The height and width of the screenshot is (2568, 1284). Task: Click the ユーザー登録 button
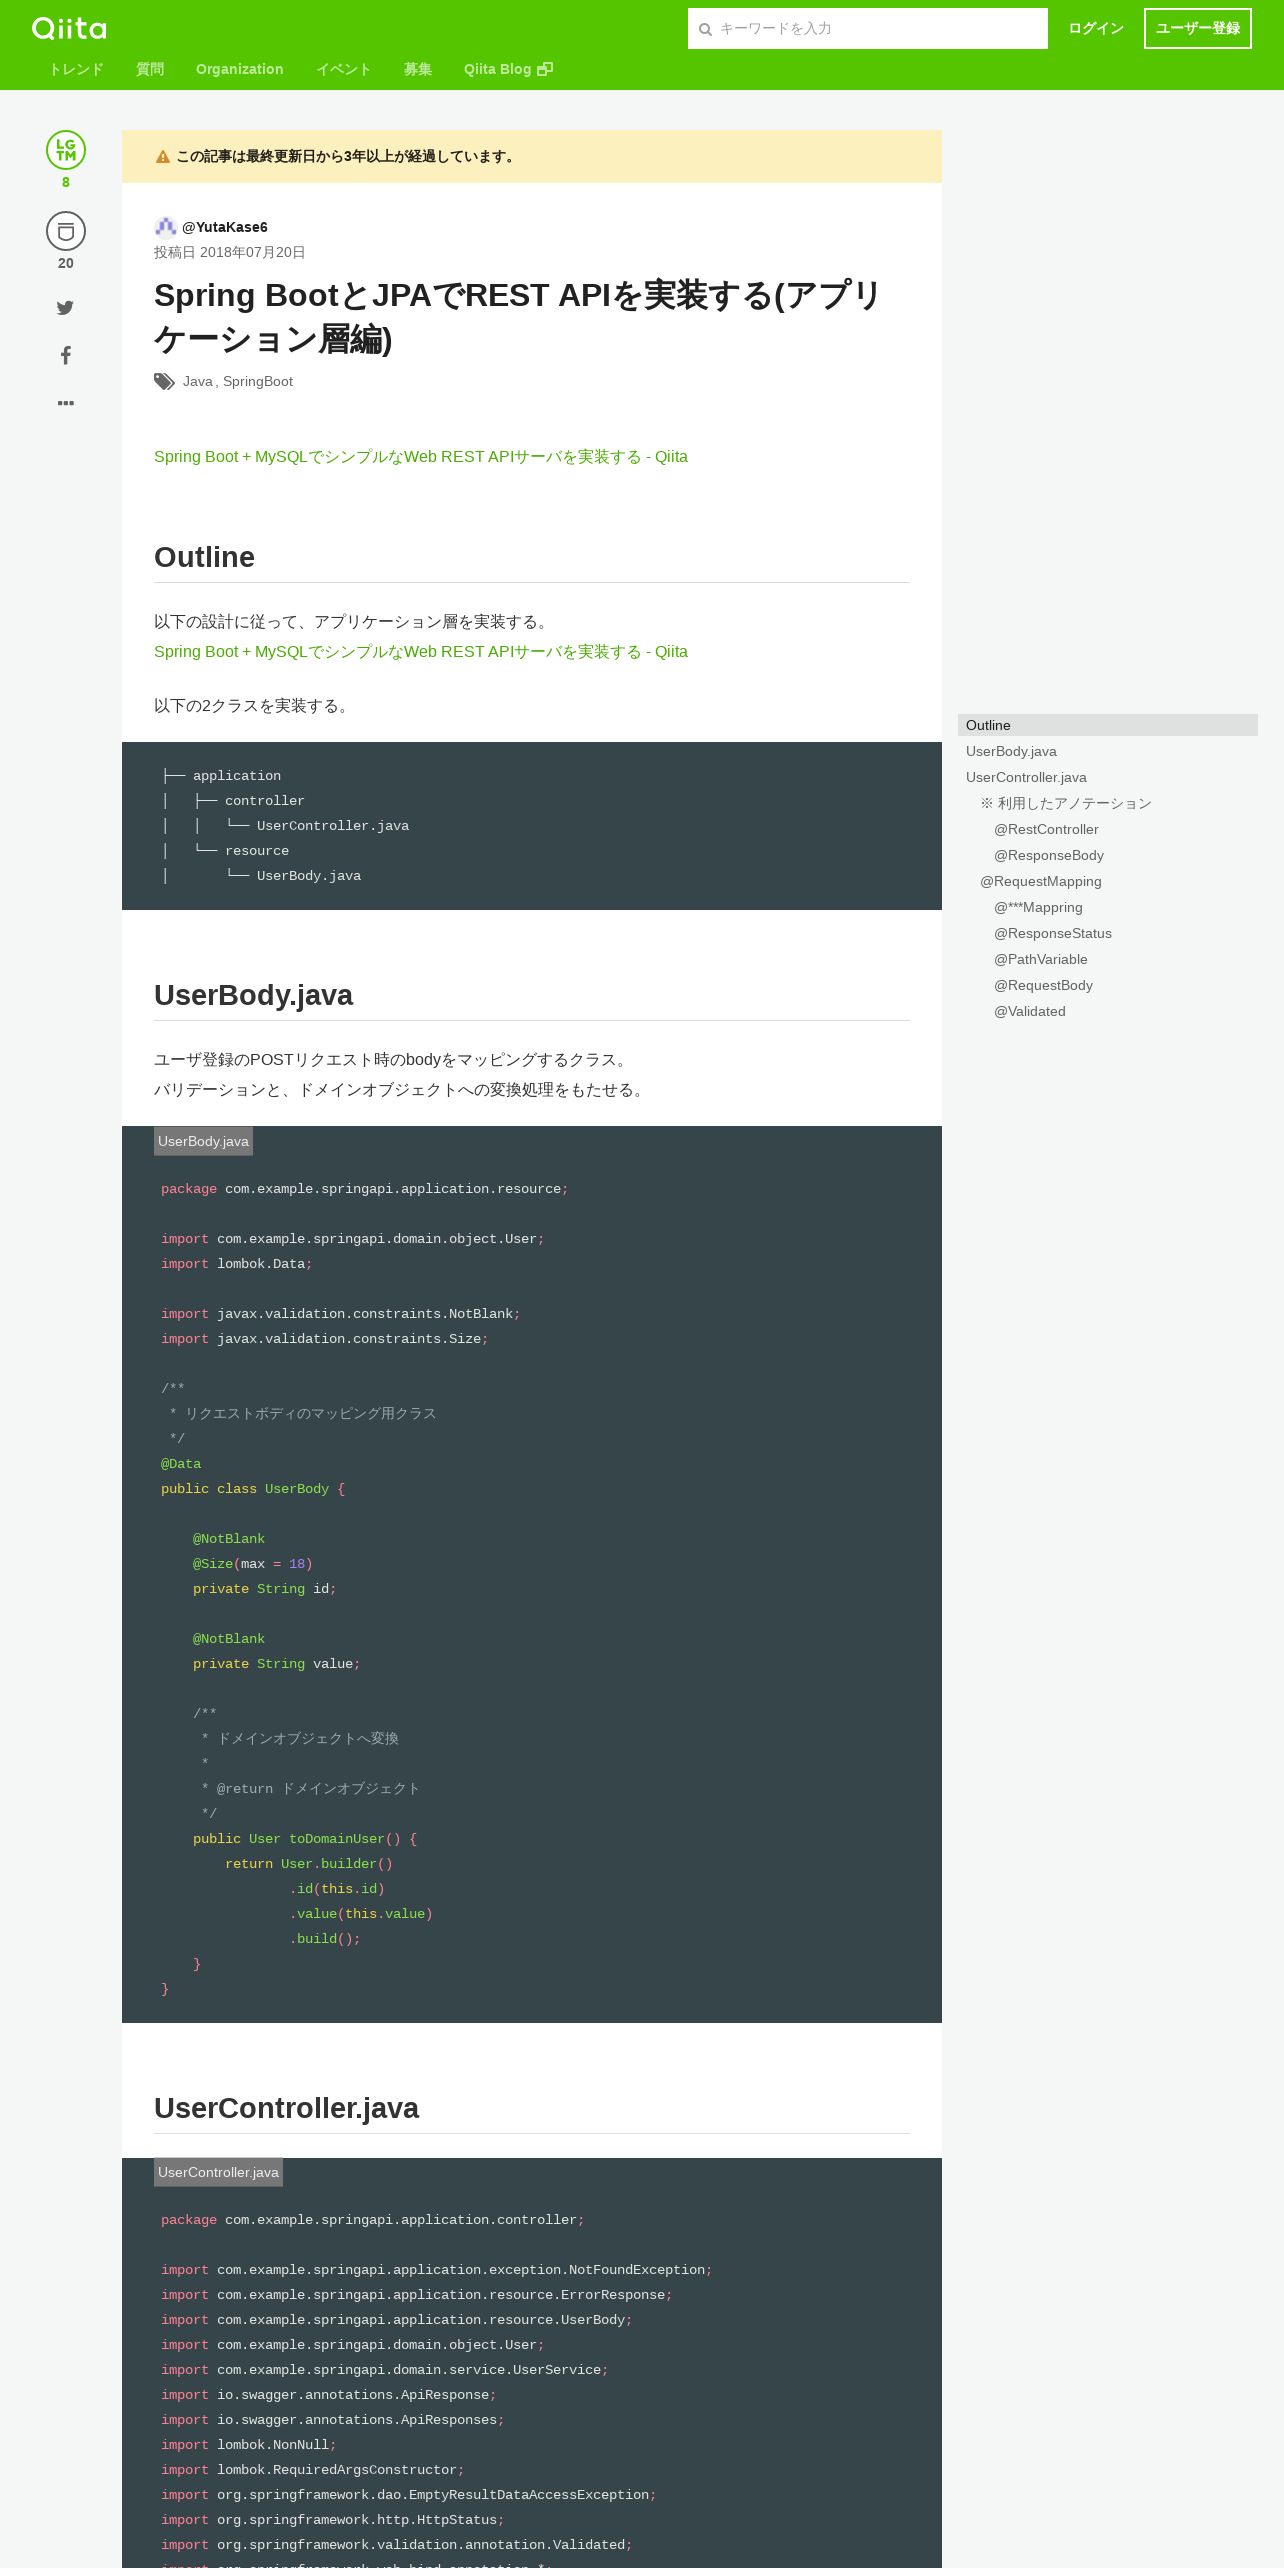click(x=1198, y=29)
